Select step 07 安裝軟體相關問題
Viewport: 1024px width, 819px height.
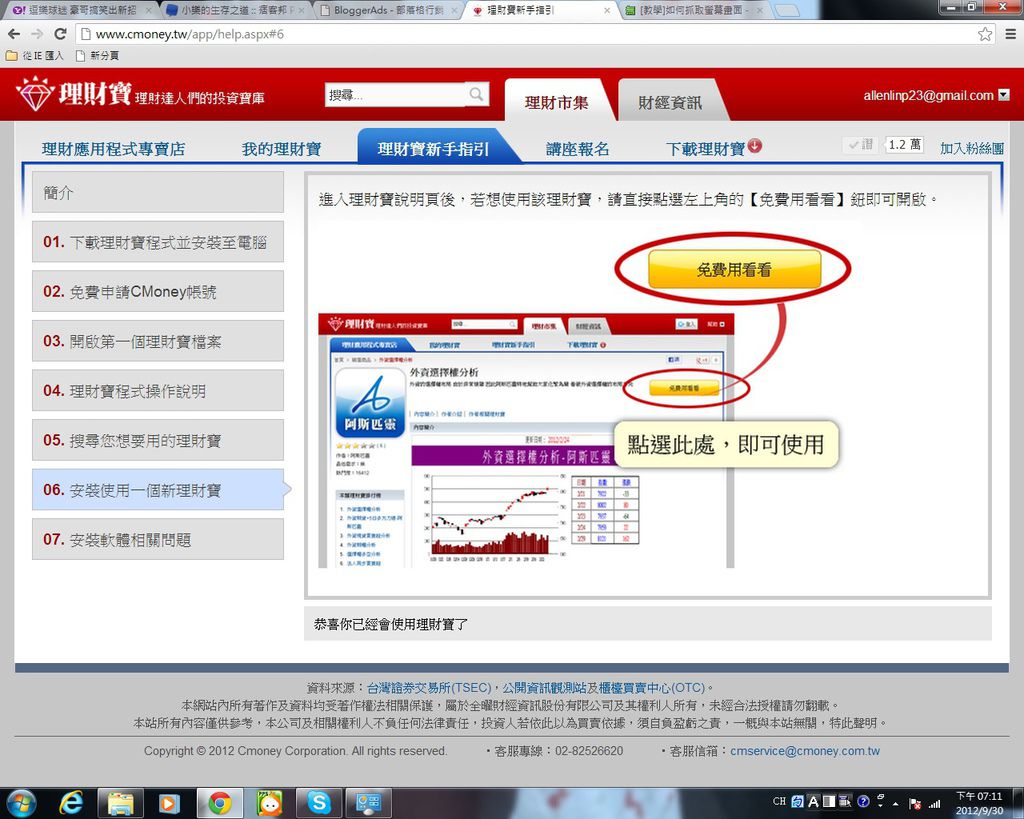tap(157, 539)
